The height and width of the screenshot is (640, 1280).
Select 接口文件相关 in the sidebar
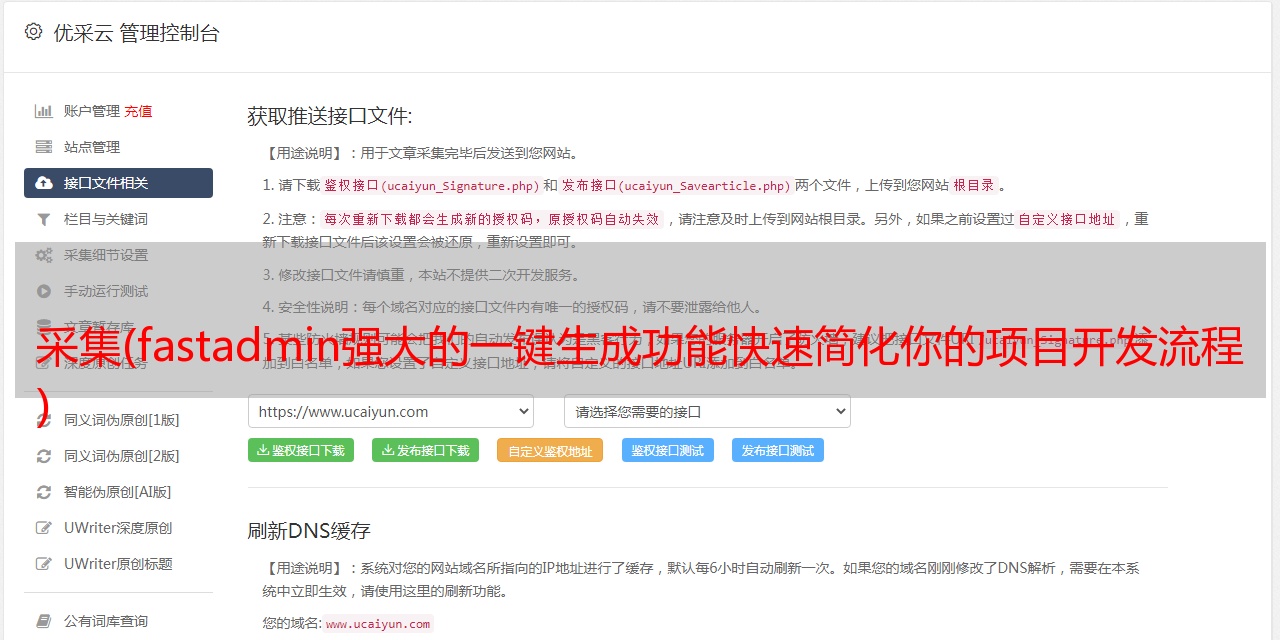tap(118, 183)
